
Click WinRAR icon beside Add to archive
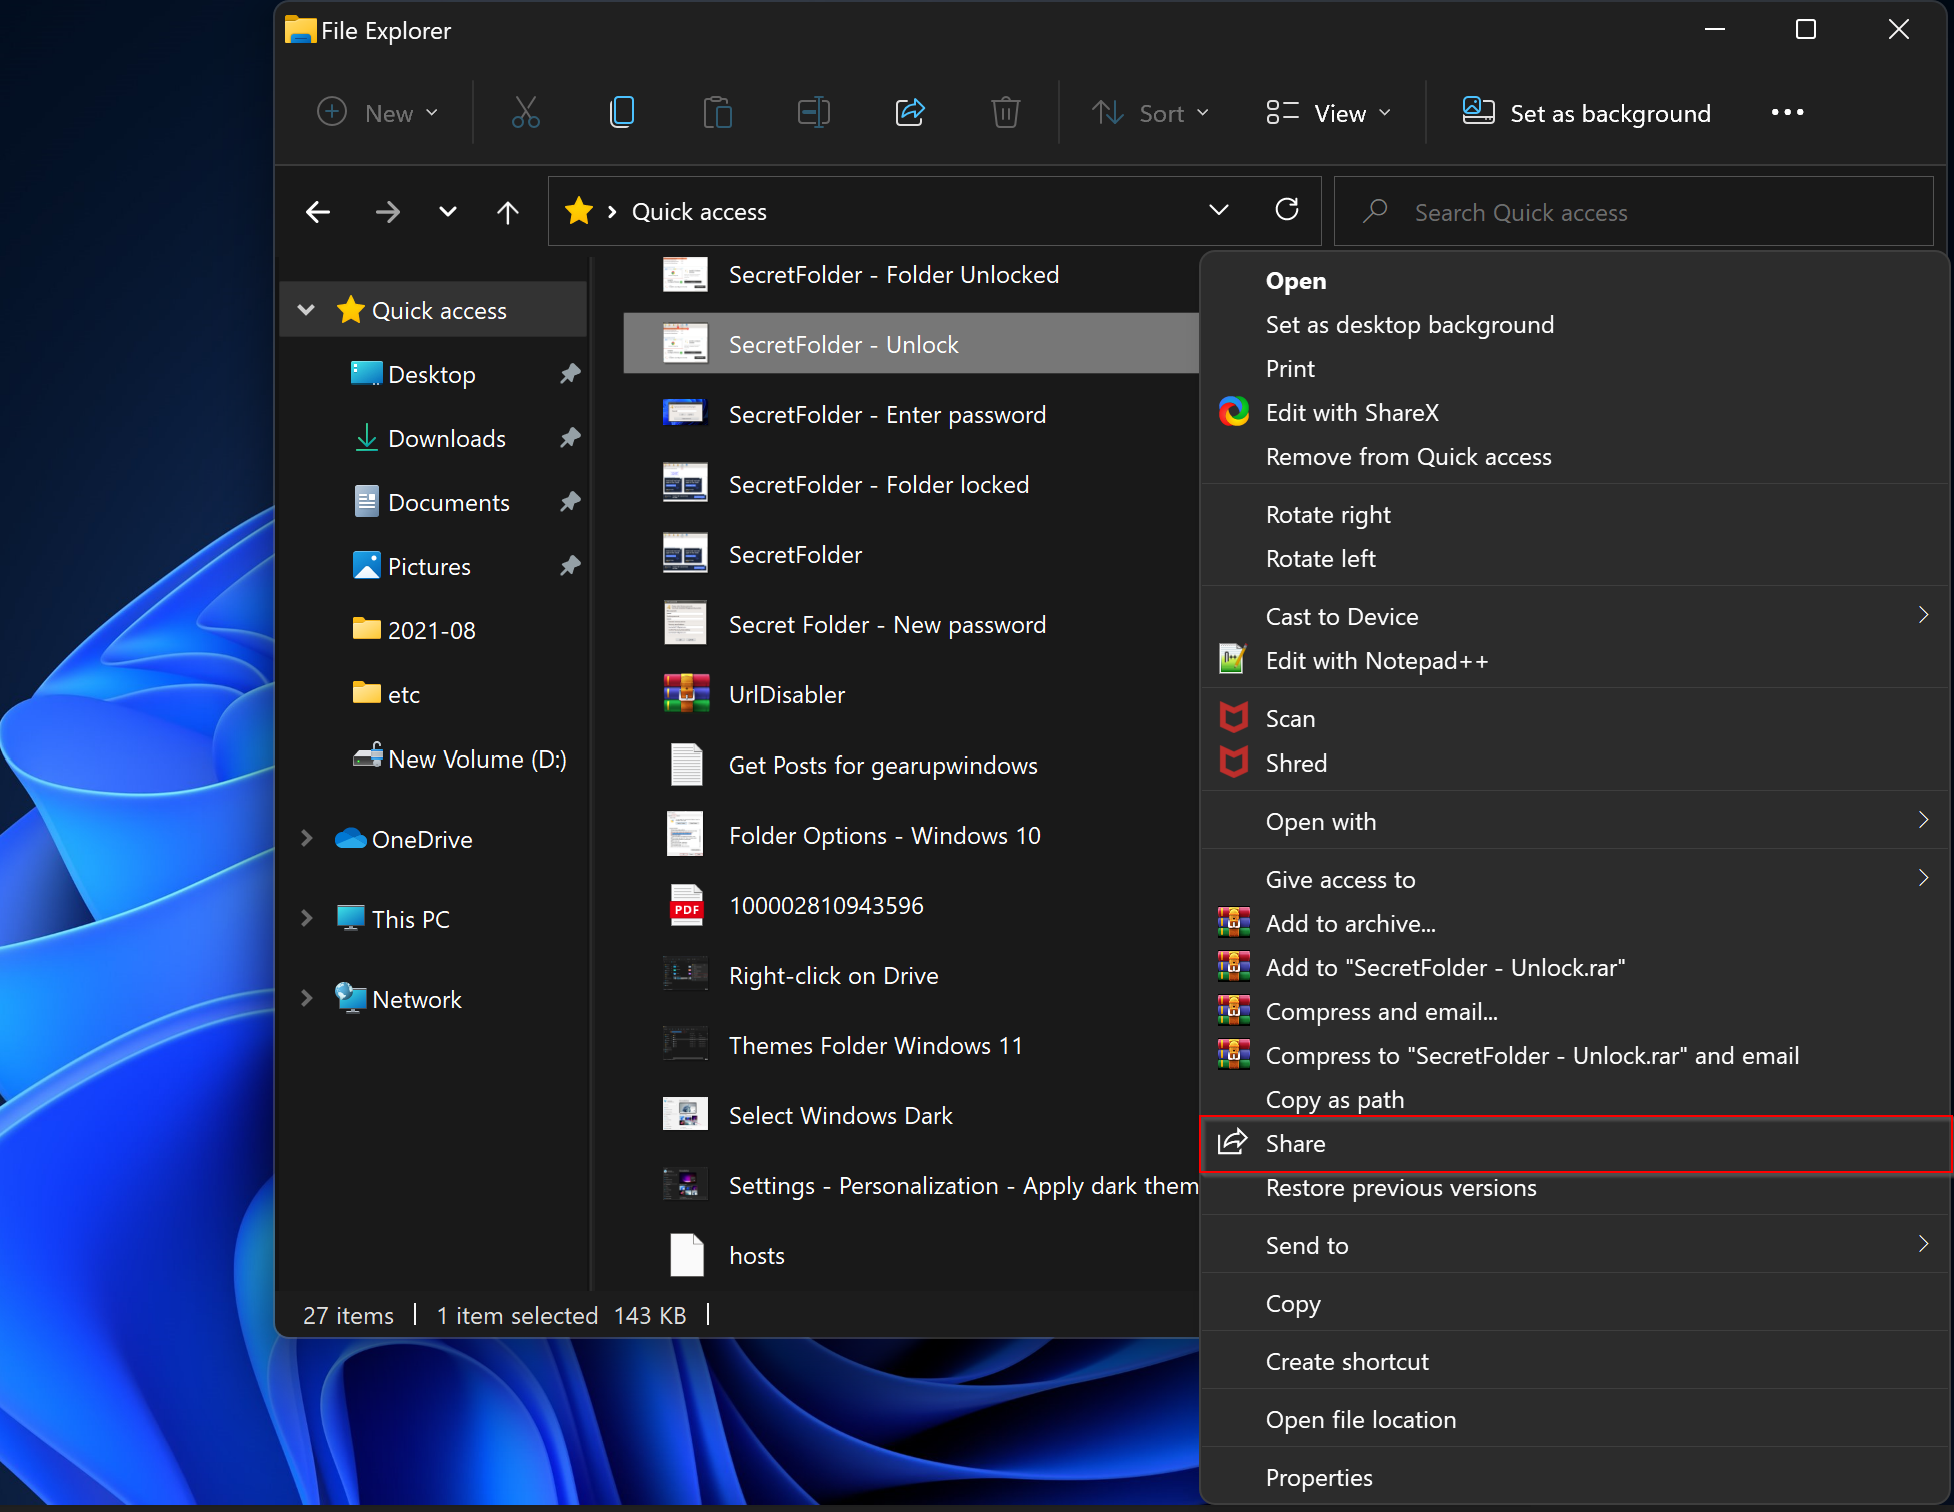point(1234,922)
